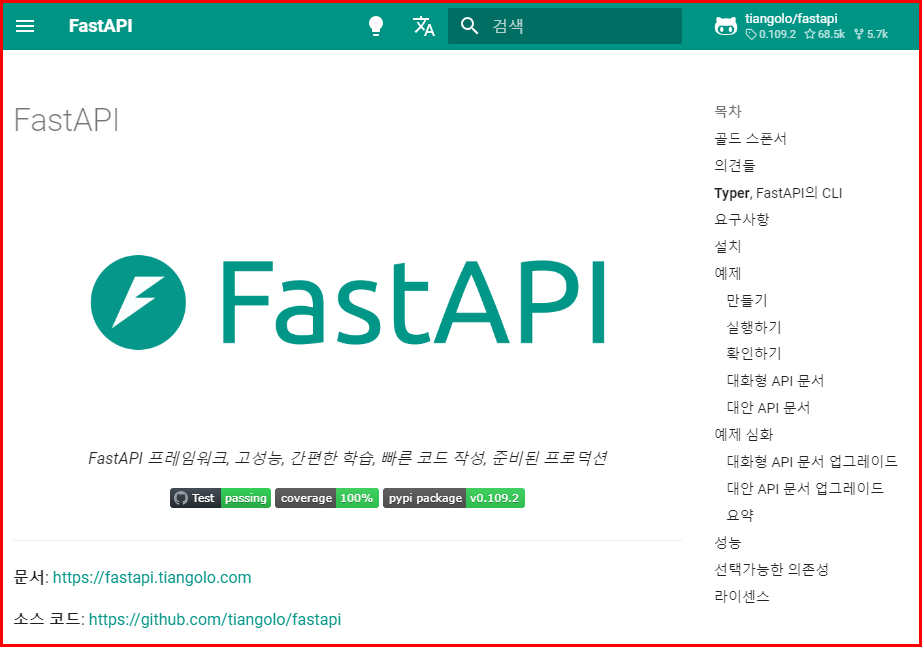Click the 68.5k stars count
The height and width of the screenshot is (647, 922).
[x=824, y=34]
